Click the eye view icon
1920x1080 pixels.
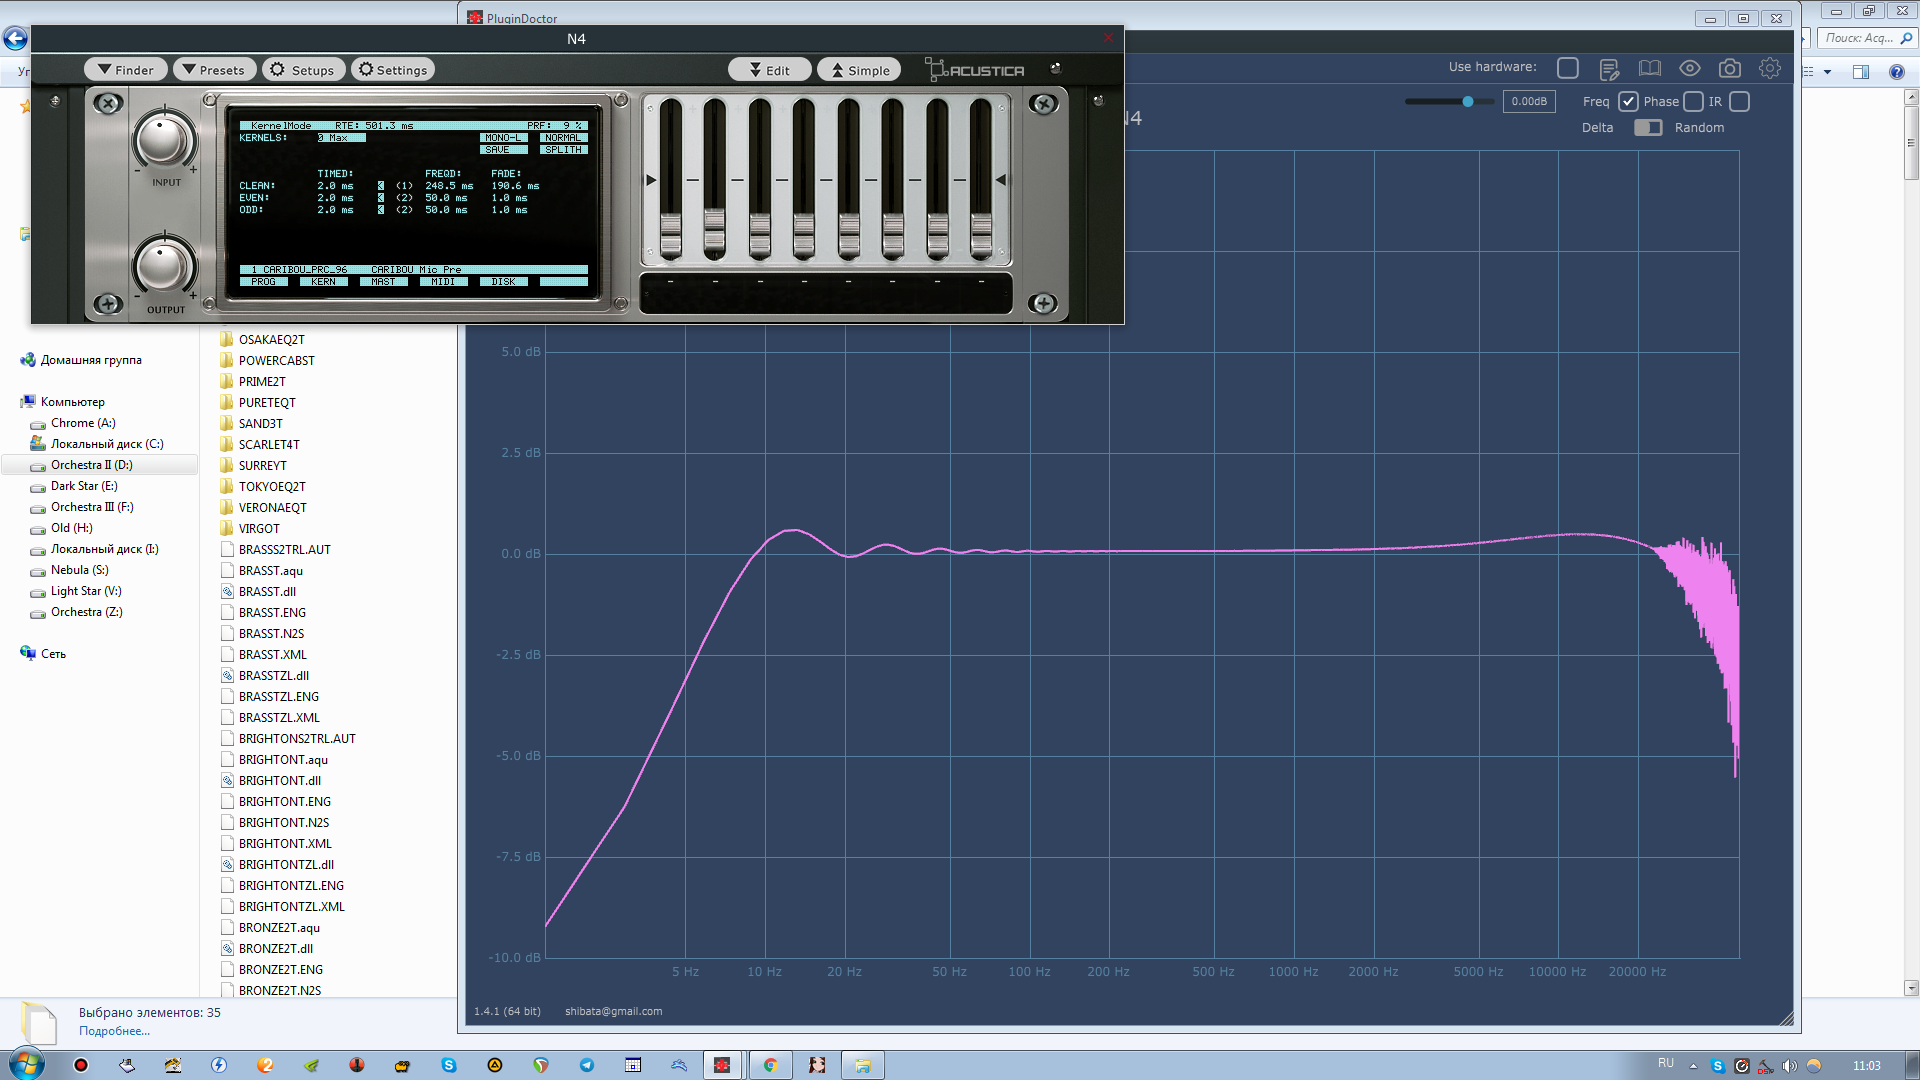point(1689,68)
